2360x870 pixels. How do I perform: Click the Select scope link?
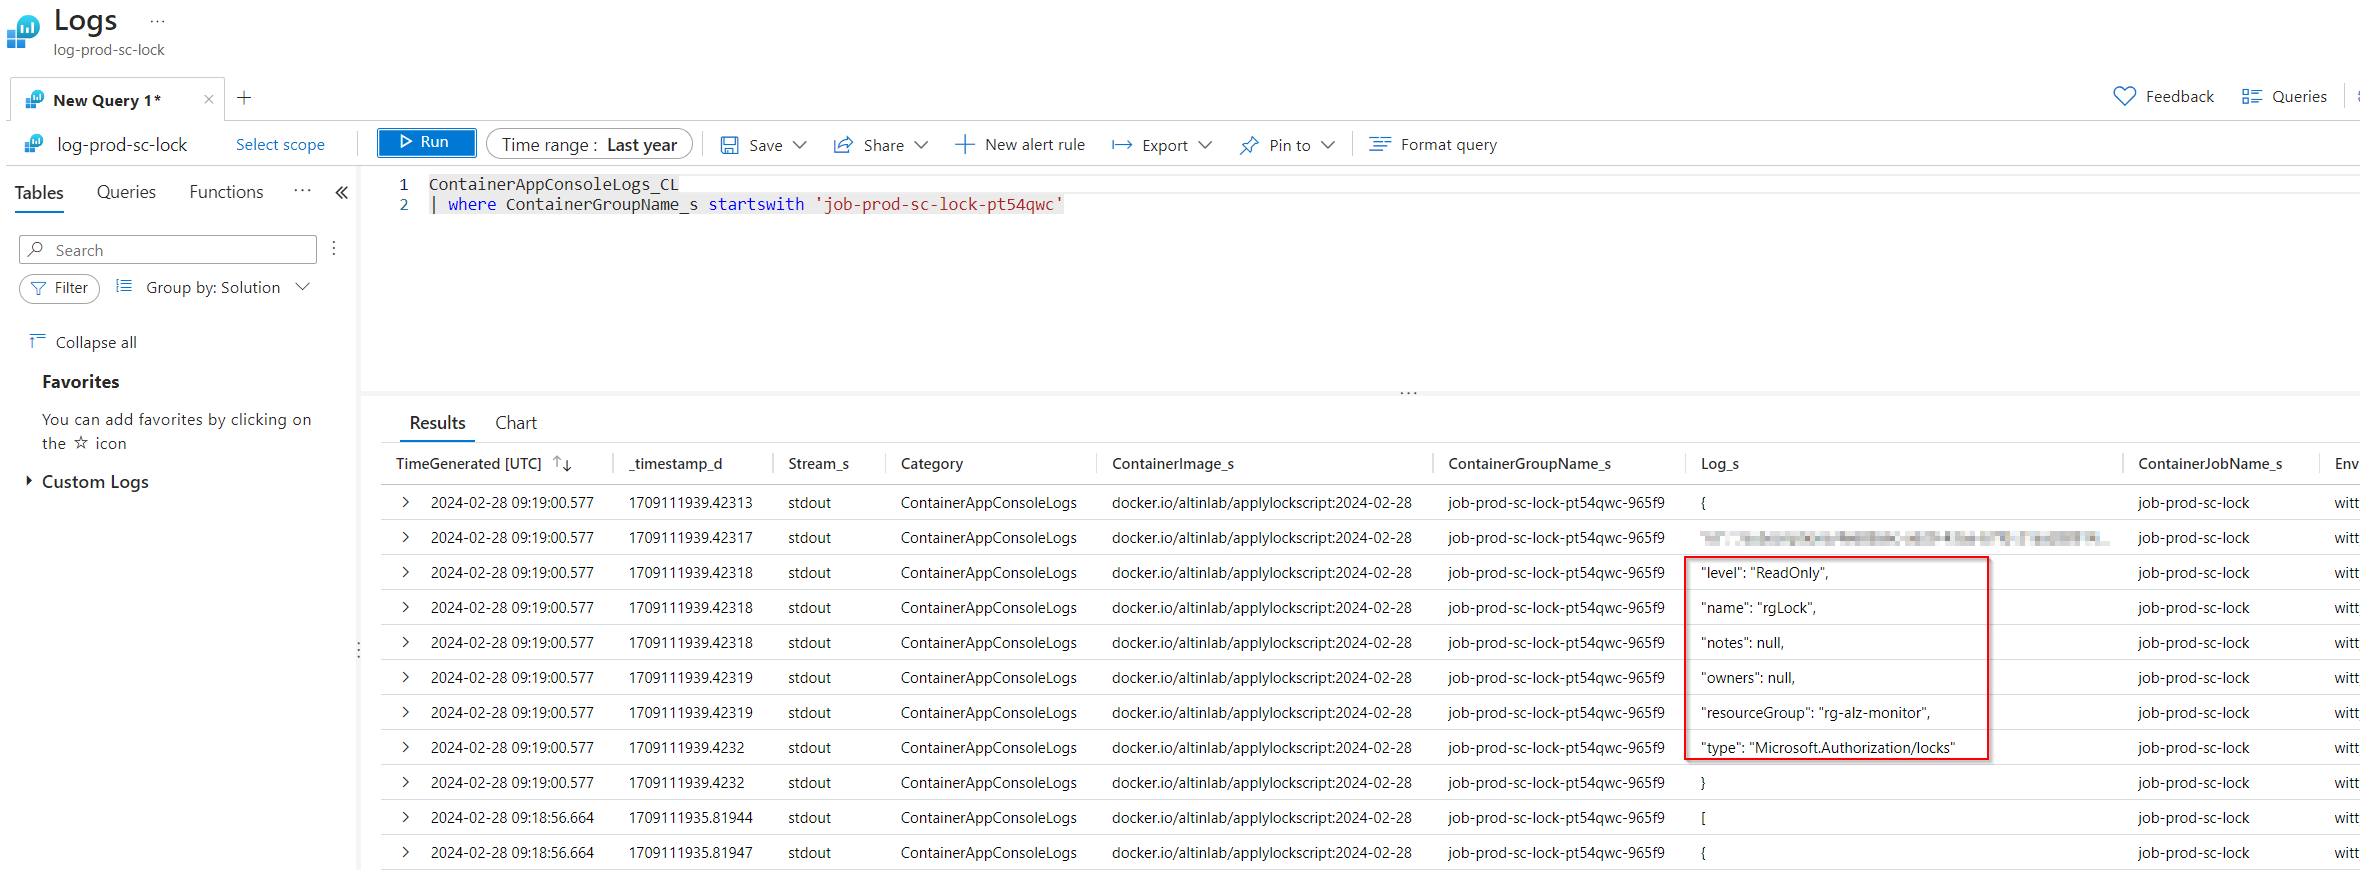pyautogui.click(x=280, y=145)
